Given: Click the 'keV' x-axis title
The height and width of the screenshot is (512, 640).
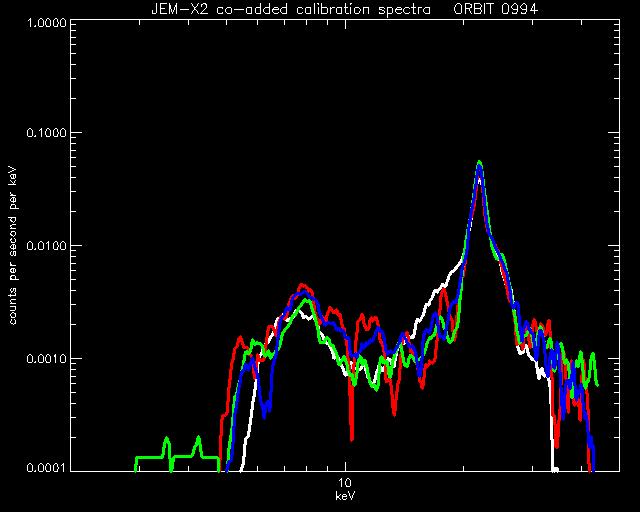Looking at the screenshot, I should [345, 496].
